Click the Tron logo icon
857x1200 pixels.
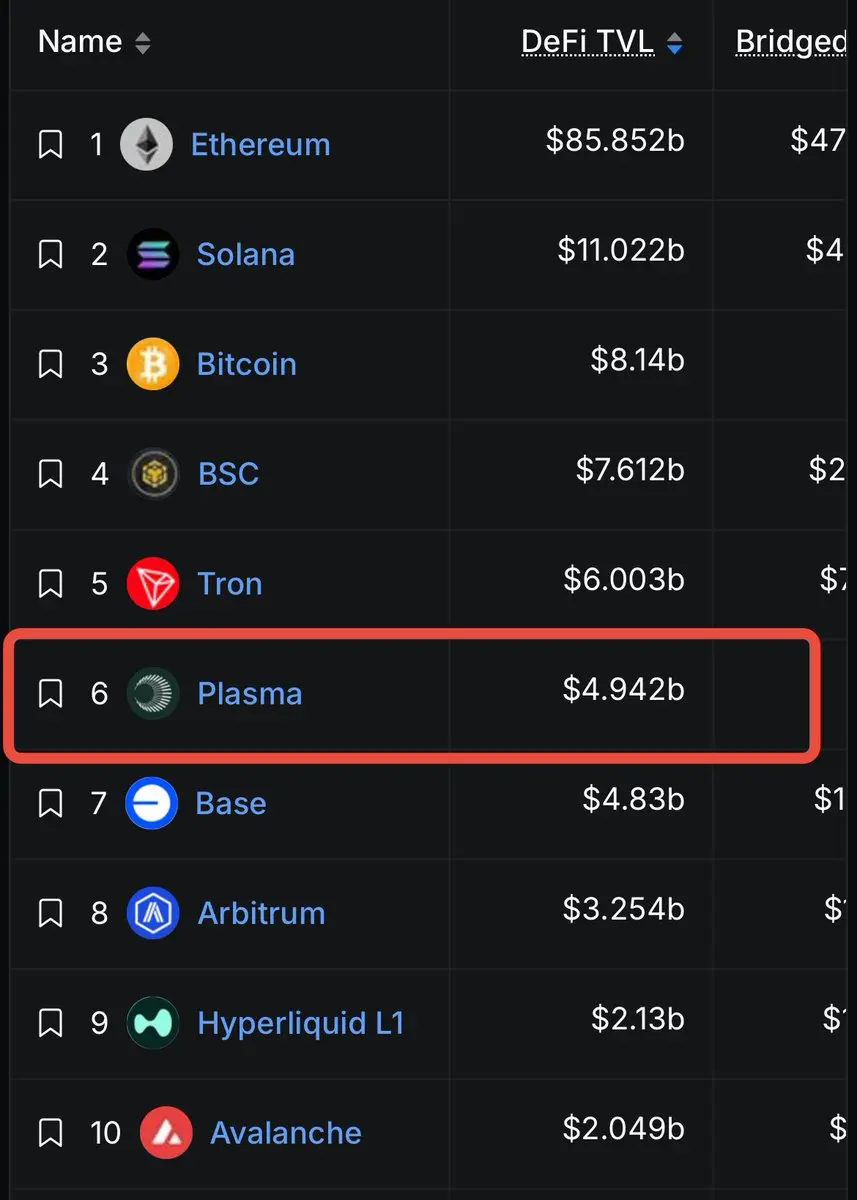click(153, 583)
